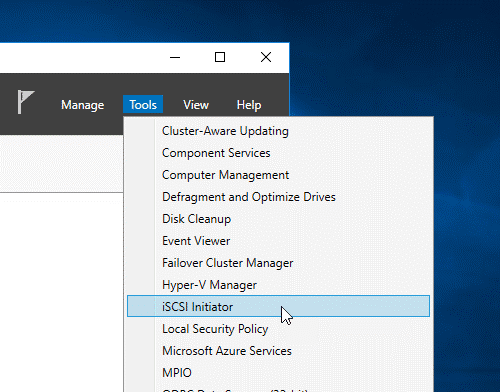Choose iSCSI Initiator from the menu

[x=278, y=306]
